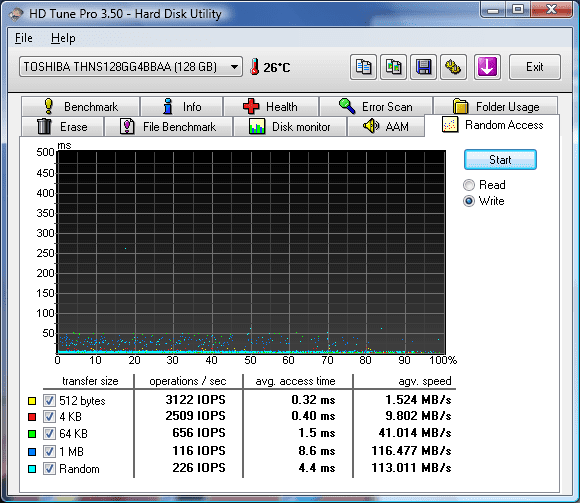Open the File menu
This screenshot has width=580, height=503.
pos(24,38)
